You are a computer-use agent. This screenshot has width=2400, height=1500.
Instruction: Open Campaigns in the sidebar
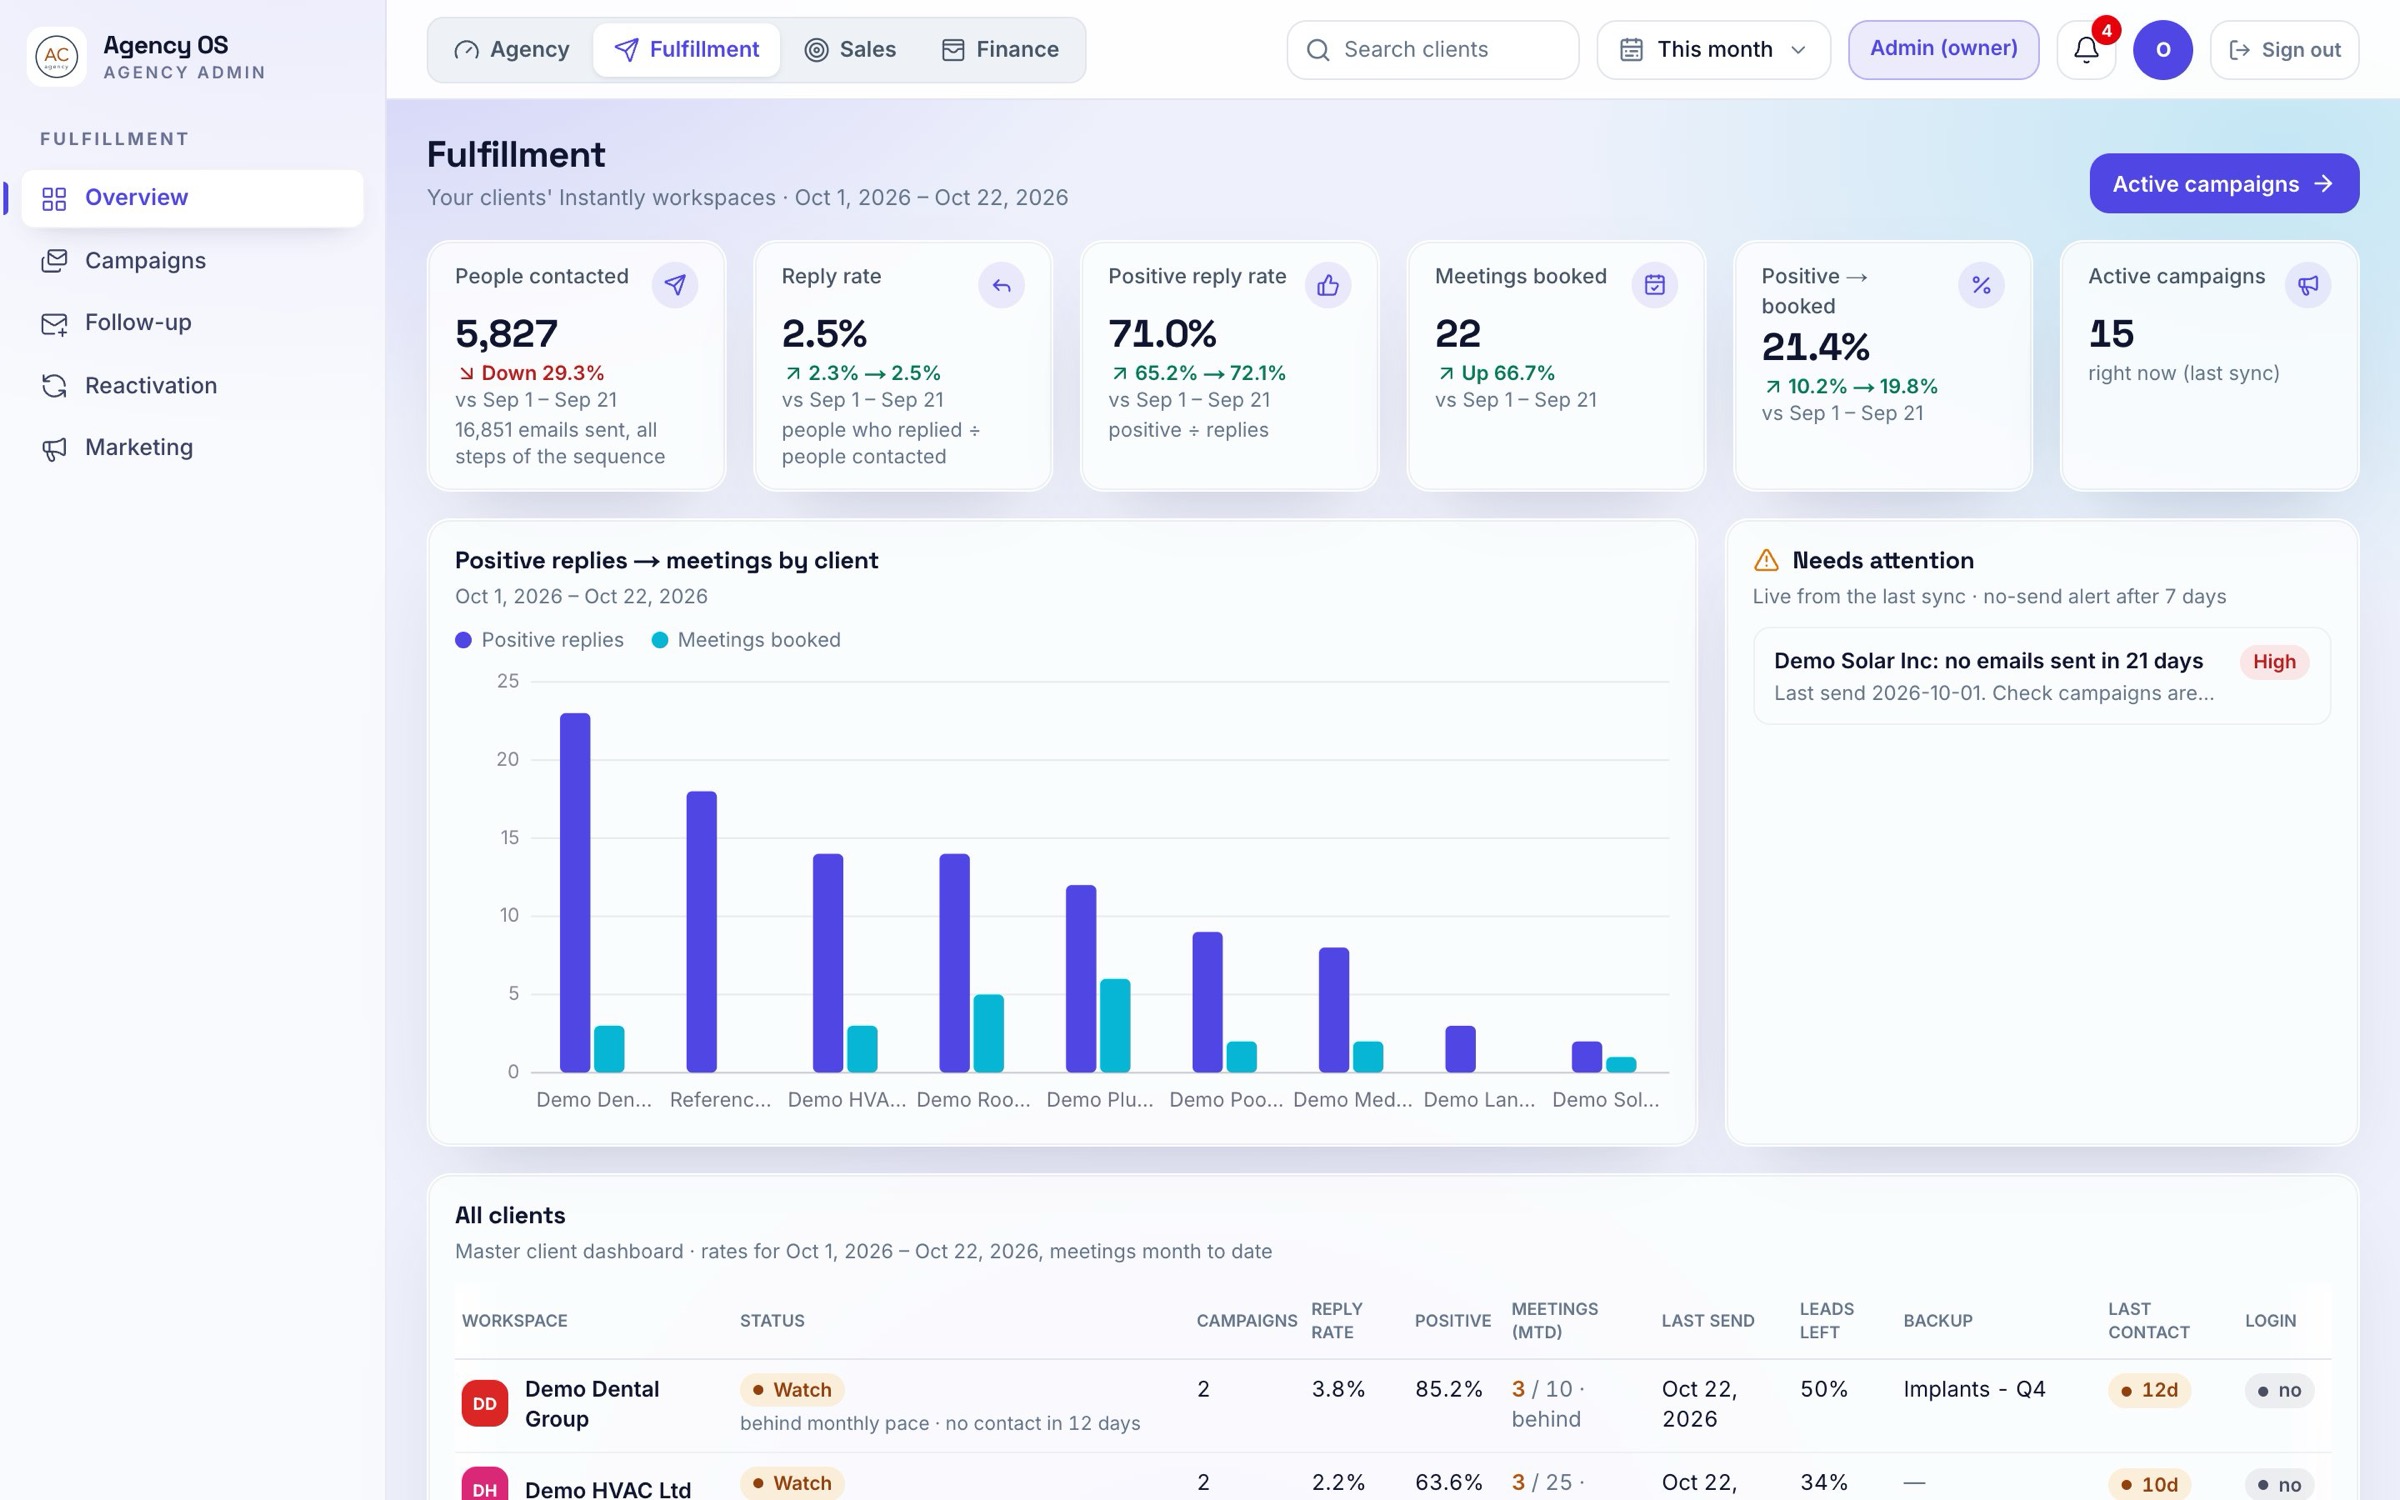[x=192, y=261]
